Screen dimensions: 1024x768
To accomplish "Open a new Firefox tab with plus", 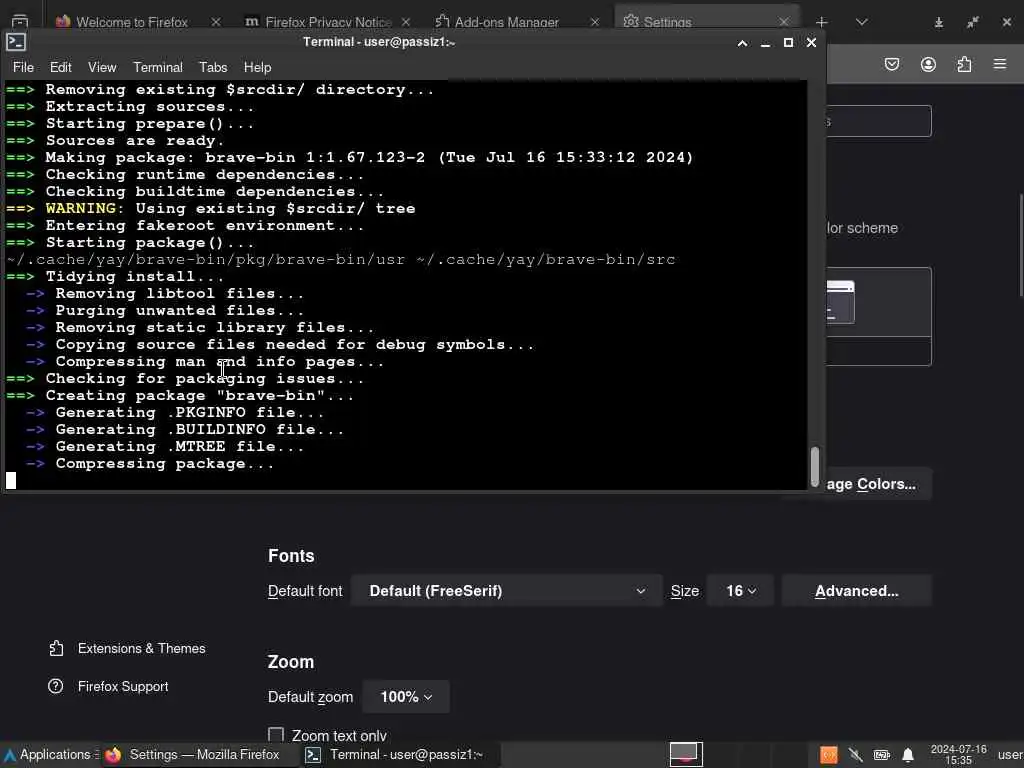I will [x=822, y=22].
